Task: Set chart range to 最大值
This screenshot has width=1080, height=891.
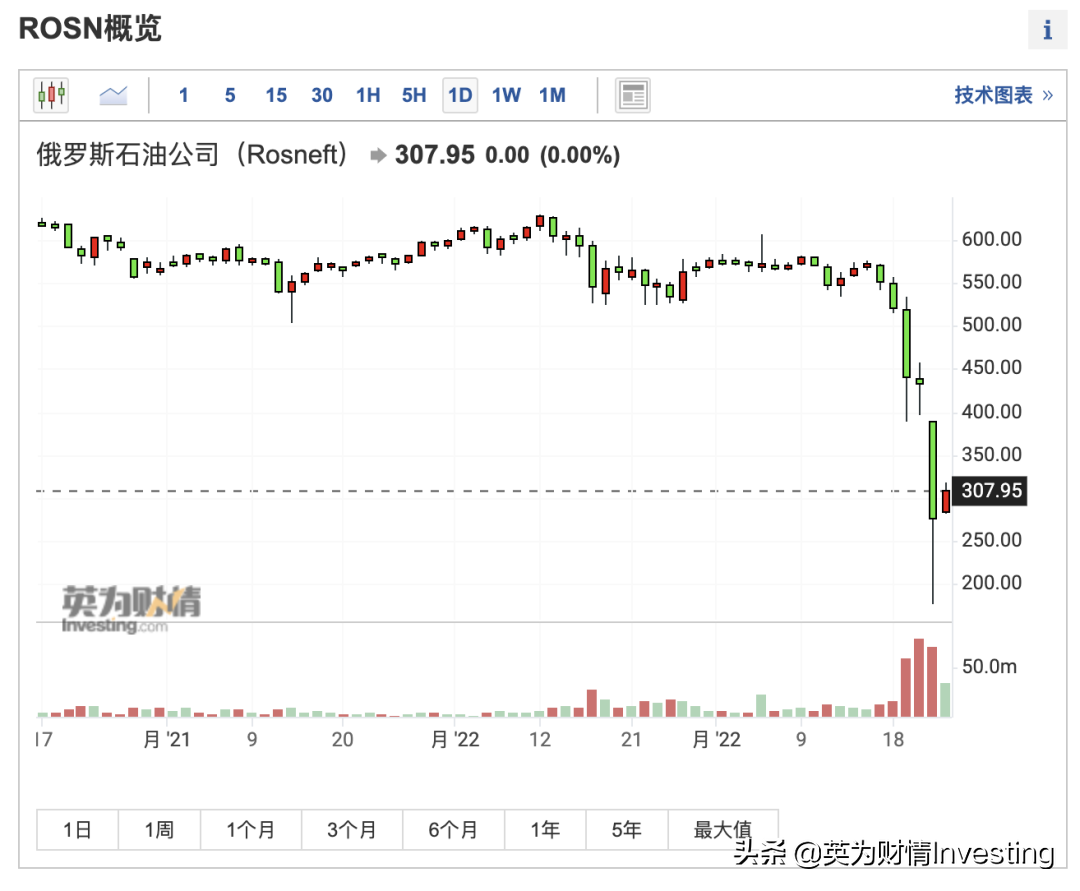Action: coord(723,830)
